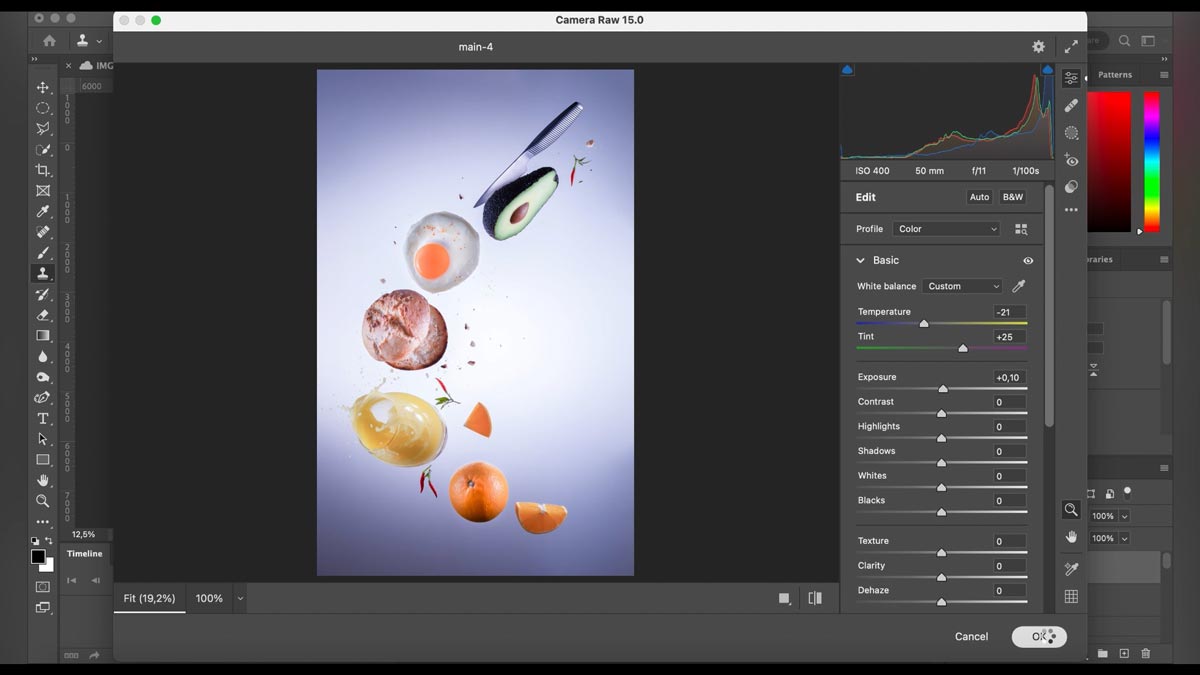Click the Exposure slider handle
Screen dimensions: 1200x675
942,388
